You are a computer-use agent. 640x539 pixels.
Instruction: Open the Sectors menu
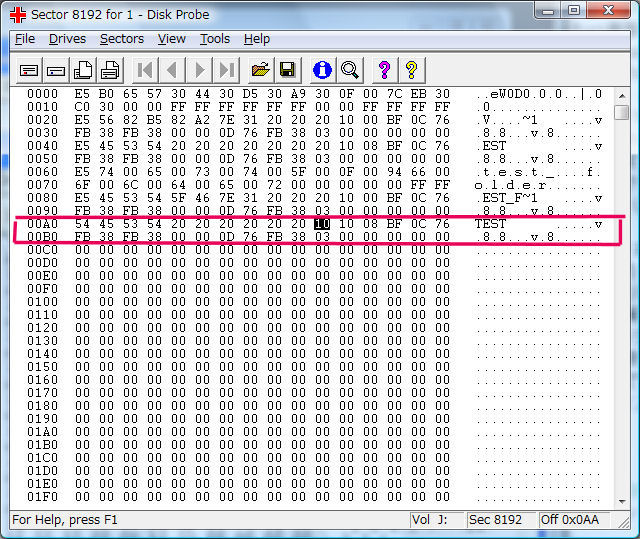tap(122, 39)
